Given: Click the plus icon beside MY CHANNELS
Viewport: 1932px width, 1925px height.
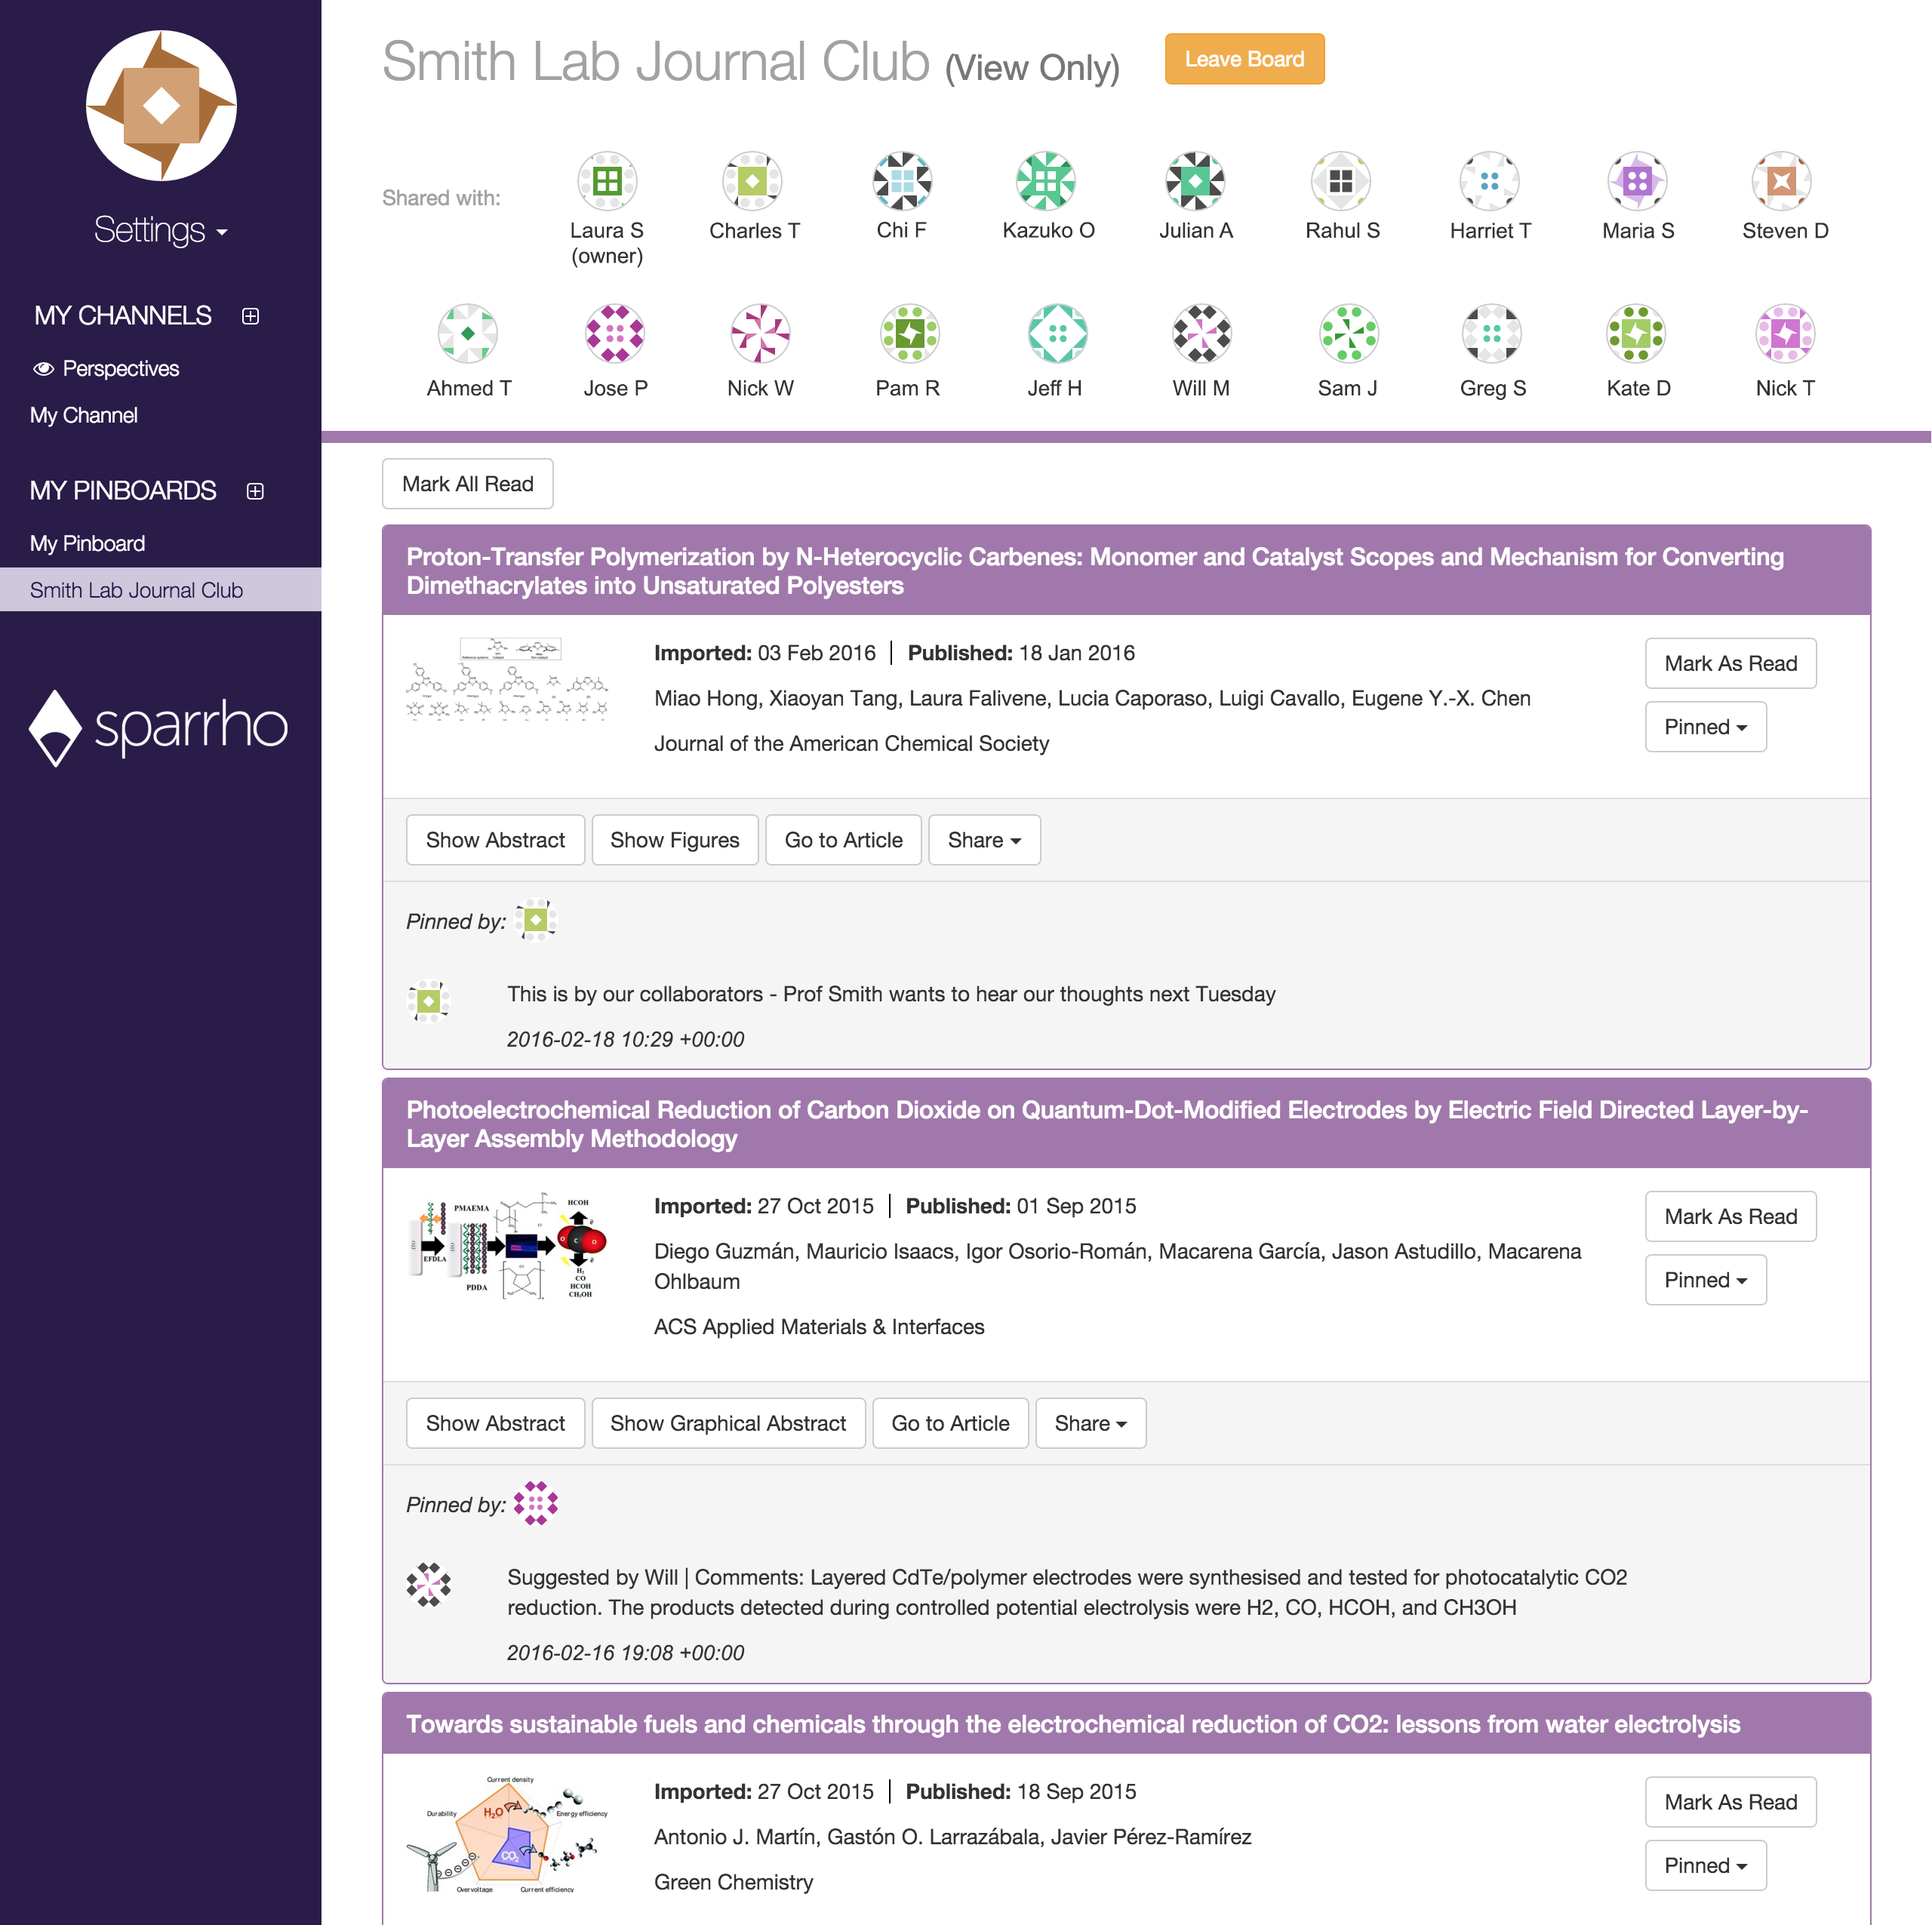Looking at the screenshot, I should tap(251, 316).
